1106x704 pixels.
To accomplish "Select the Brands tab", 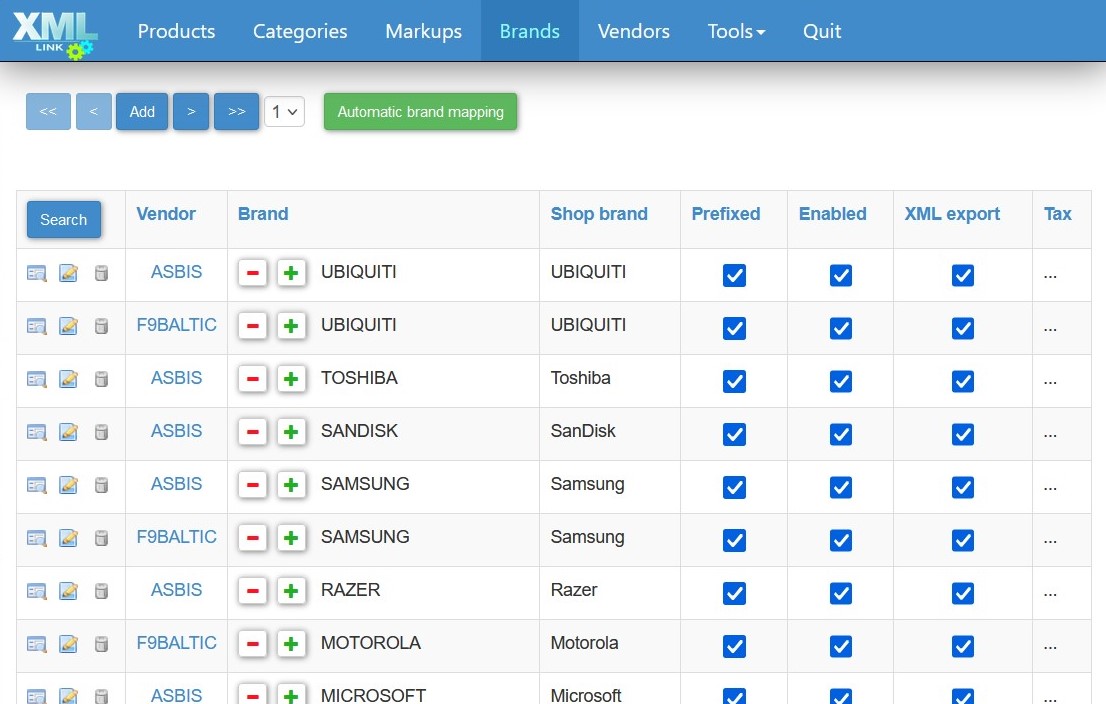I will [x=530, y=31].
